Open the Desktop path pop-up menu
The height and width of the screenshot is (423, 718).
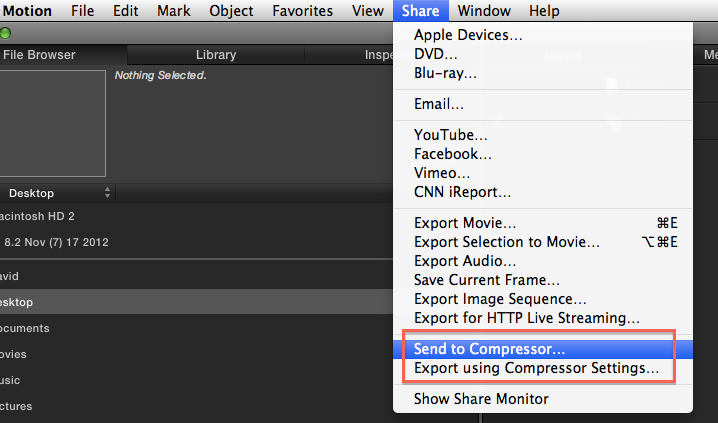tap(57, 193)
